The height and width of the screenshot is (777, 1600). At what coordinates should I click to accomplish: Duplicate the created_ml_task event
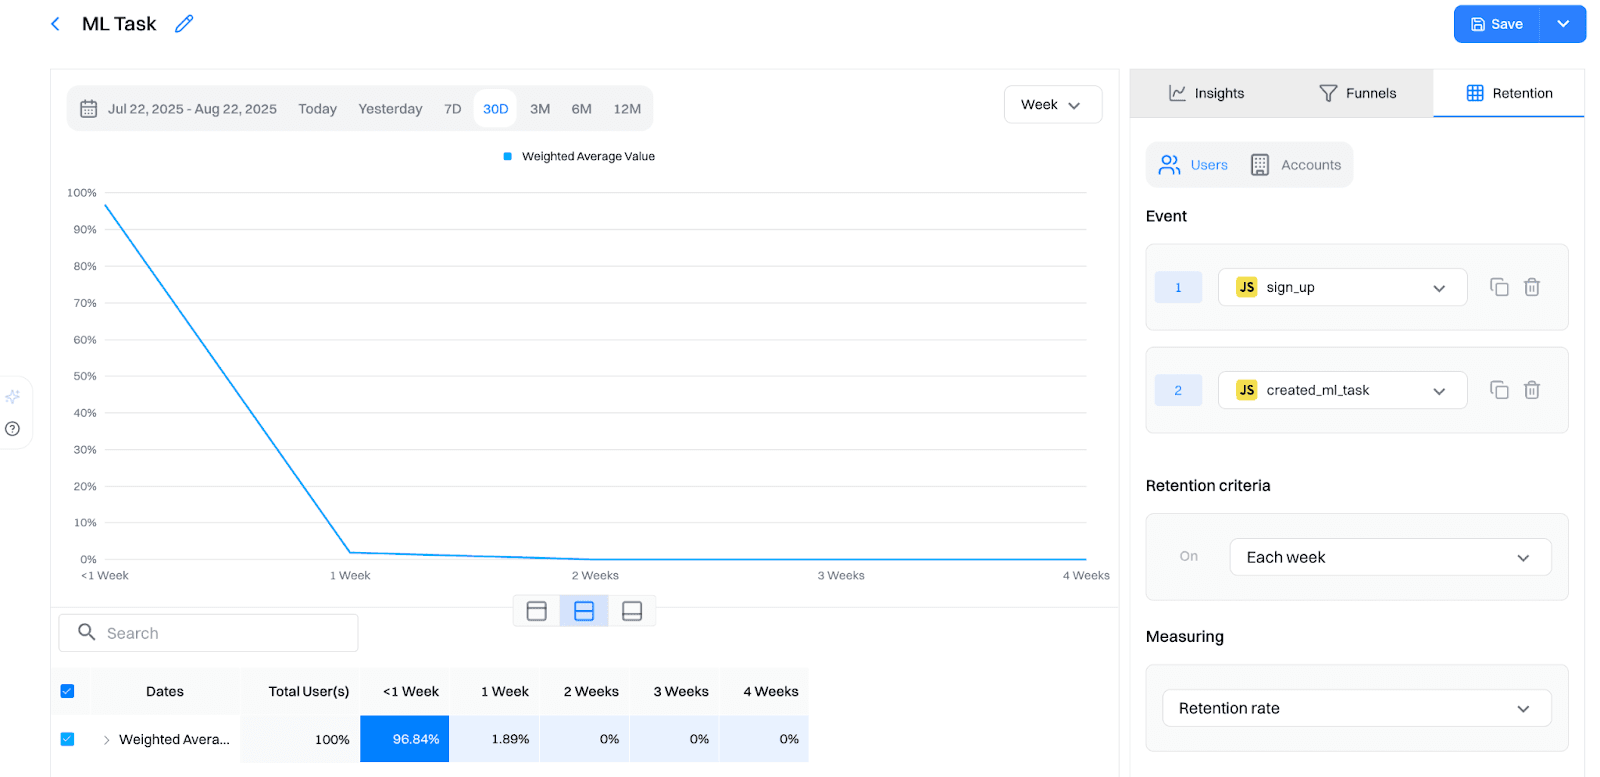(1499, 390)
